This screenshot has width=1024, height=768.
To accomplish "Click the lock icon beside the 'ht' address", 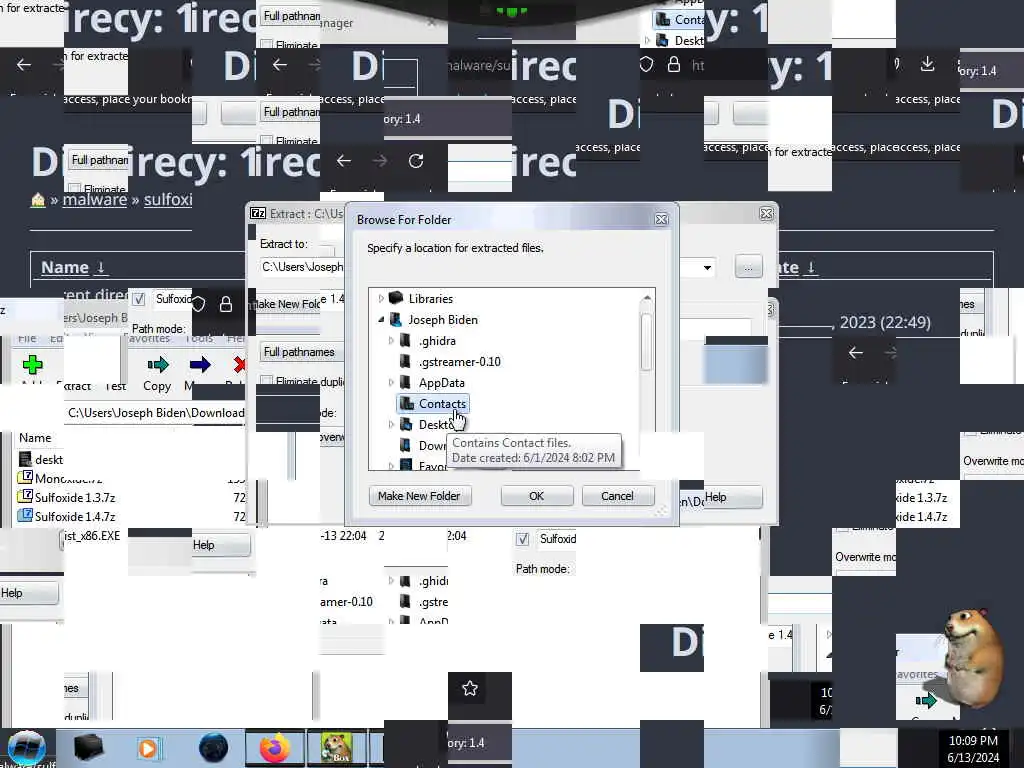I will (x=674, y=65).
